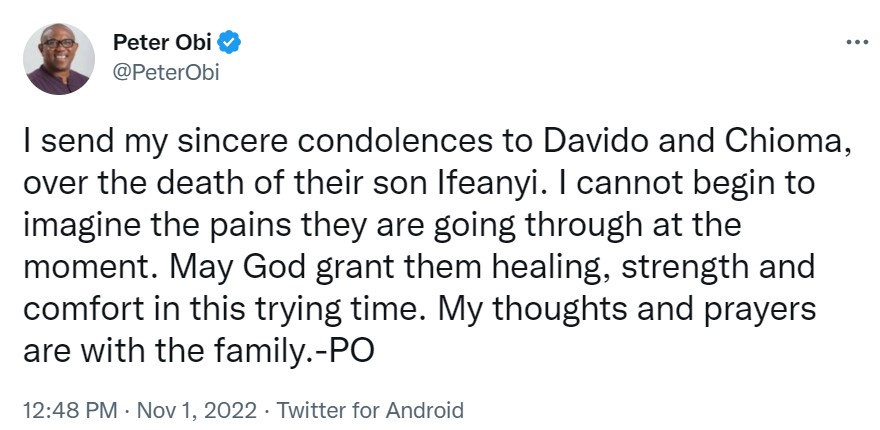
Task: Open the Twitter for Android source link
Action: point(370,410)
